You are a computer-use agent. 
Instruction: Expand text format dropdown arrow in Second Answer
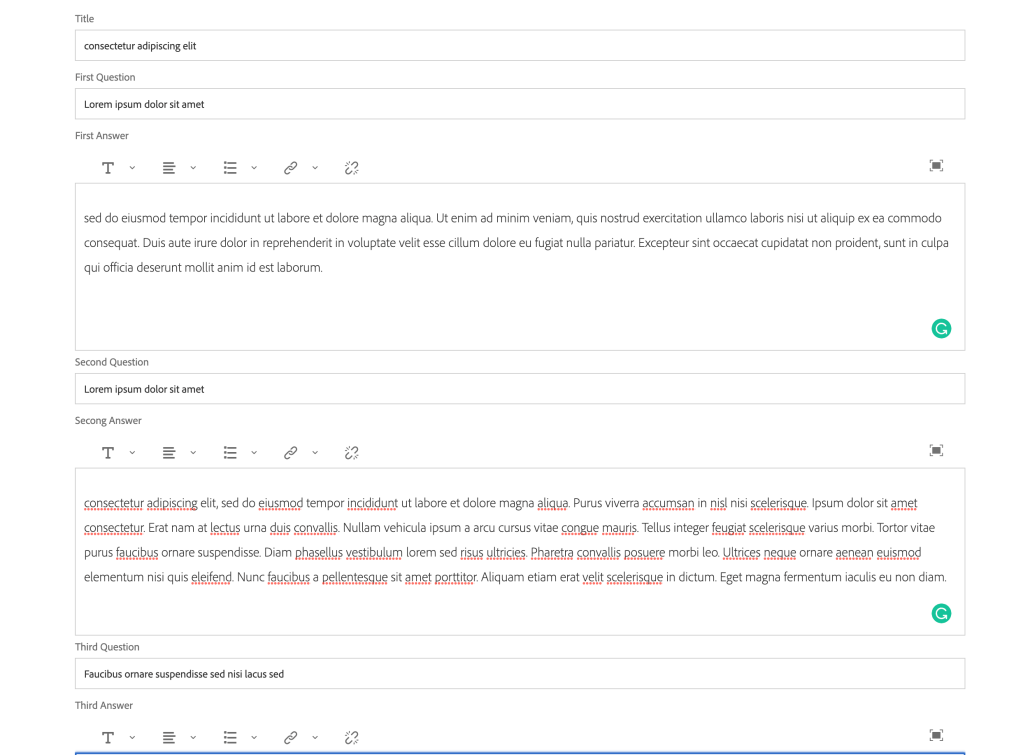tap(132, 453)
